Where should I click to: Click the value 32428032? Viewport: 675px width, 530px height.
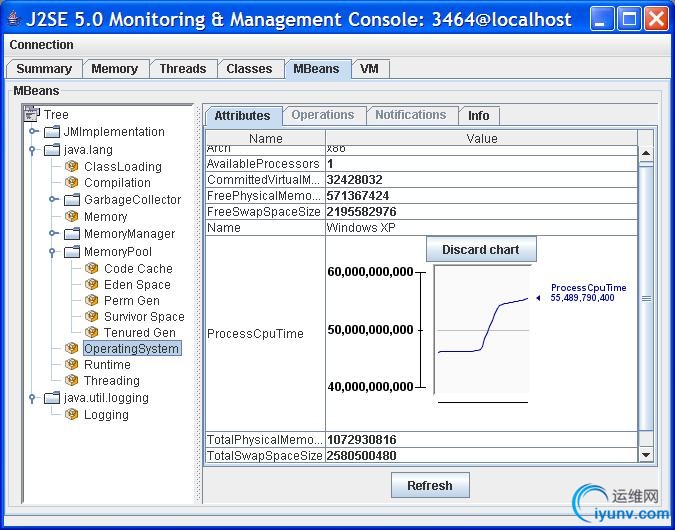coord(355,180)
